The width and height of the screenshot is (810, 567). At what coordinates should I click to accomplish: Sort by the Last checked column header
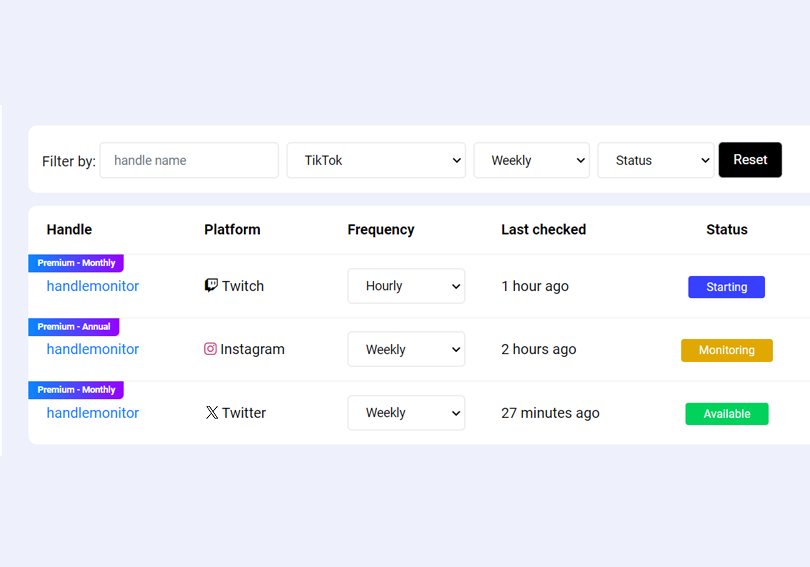(x=543, y=229)
